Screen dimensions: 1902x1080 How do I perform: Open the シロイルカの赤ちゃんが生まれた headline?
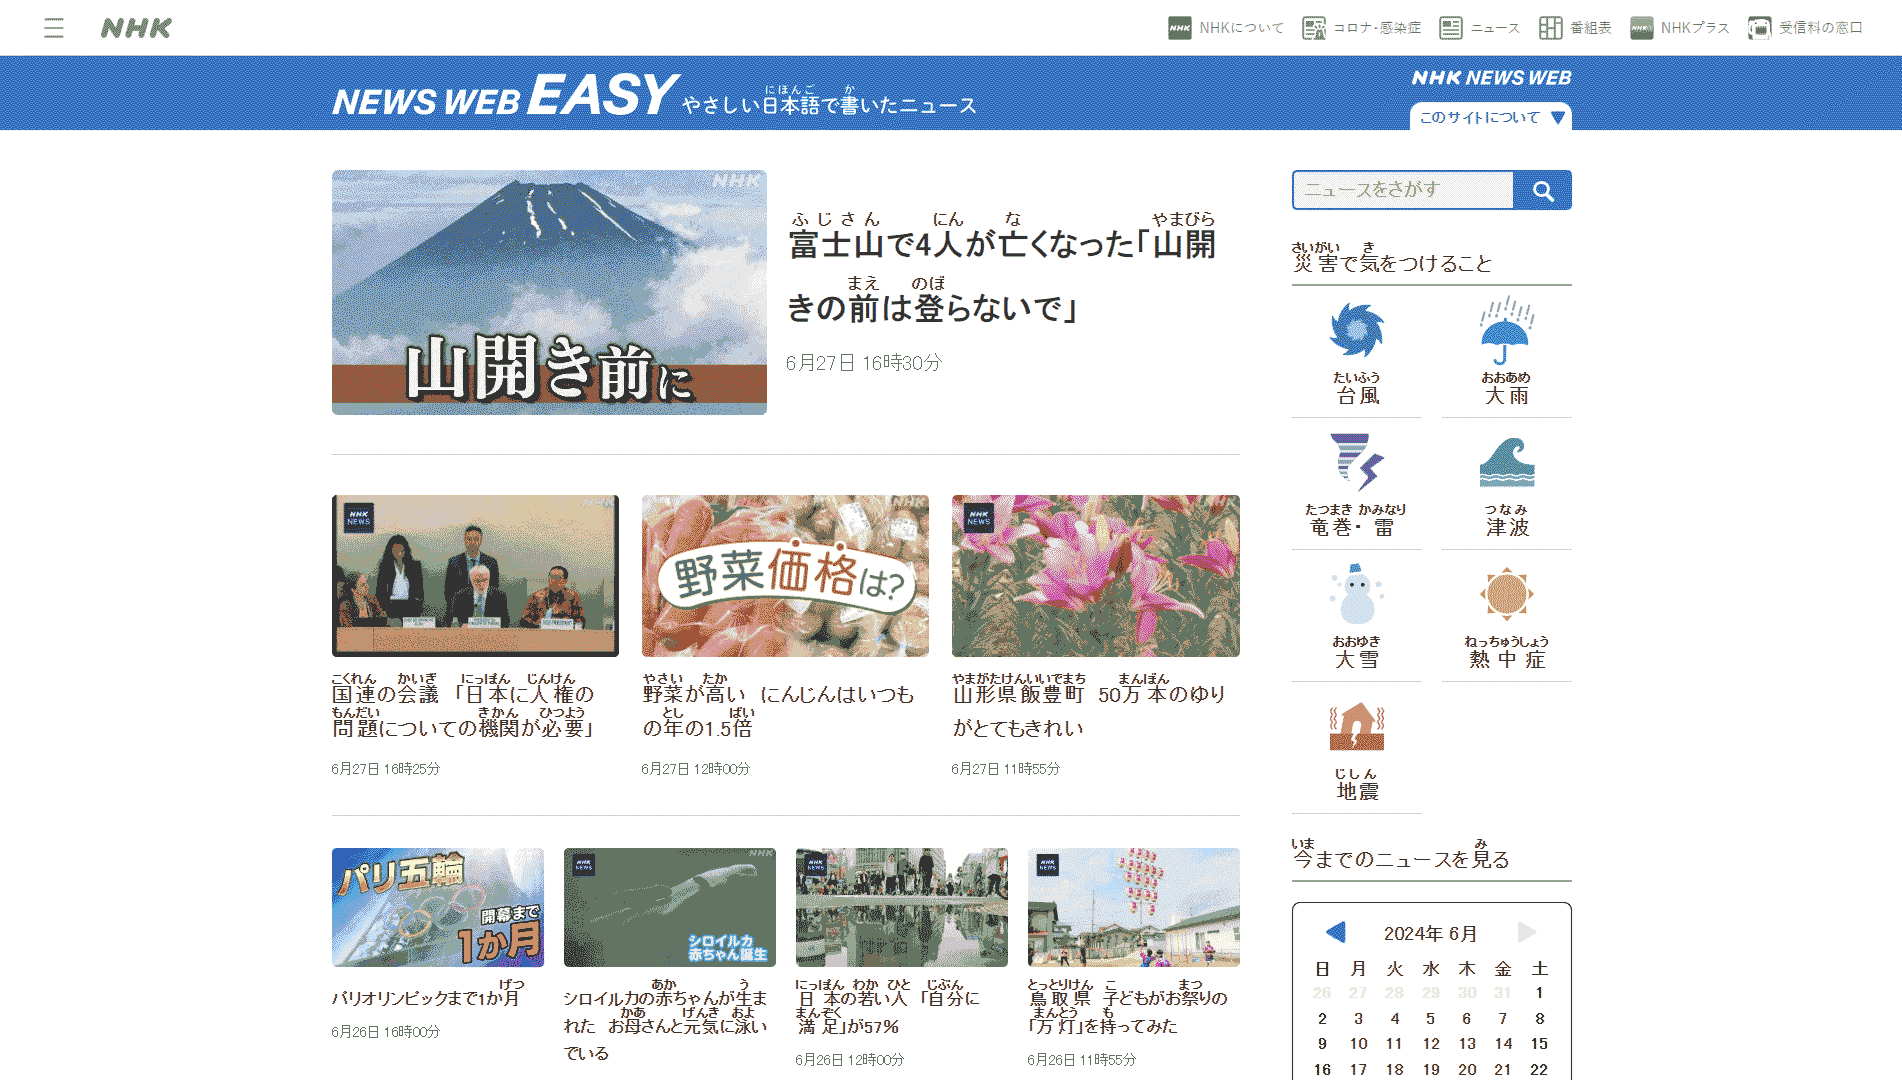[x=666, y=1021]
